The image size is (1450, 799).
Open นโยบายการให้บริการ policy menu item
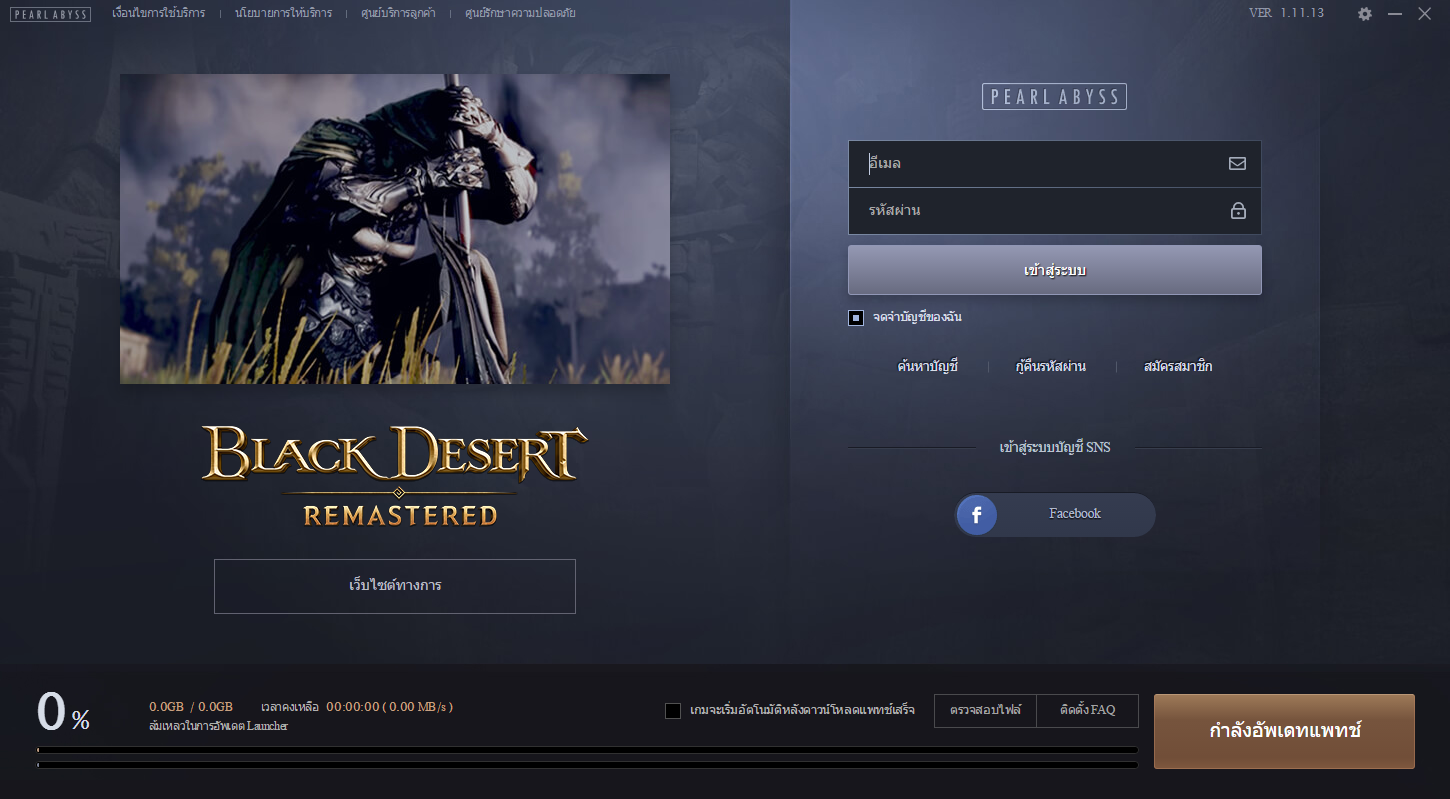click(x=283, y=14)
